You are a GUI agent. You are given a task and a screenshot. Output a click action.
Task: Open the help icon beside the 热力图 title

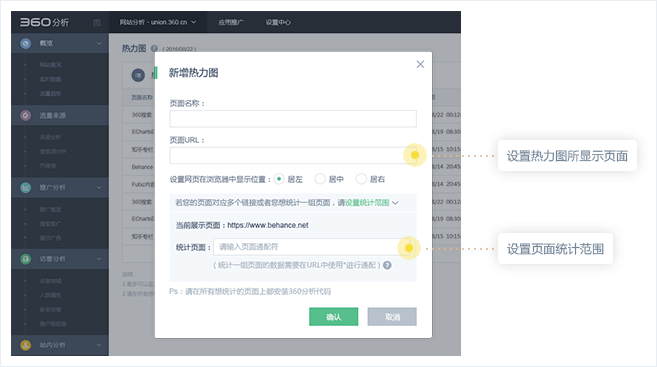[x=154, y=49]
